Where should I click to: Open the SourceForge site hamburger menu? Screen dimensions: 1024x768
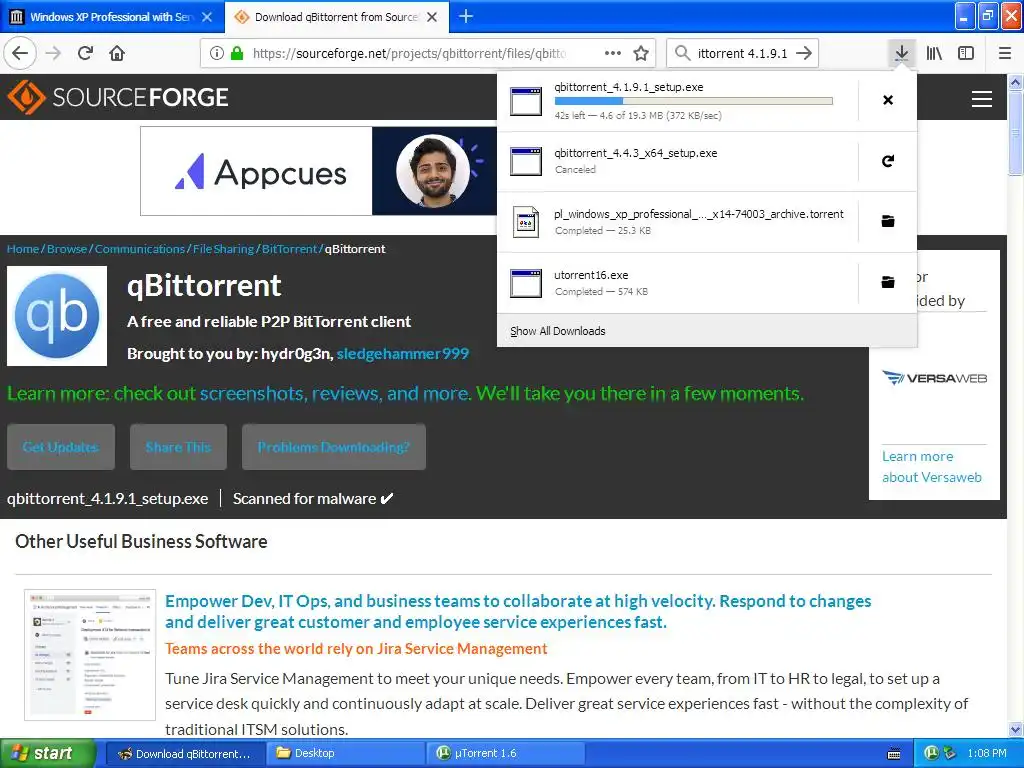(x=982, y=99)
